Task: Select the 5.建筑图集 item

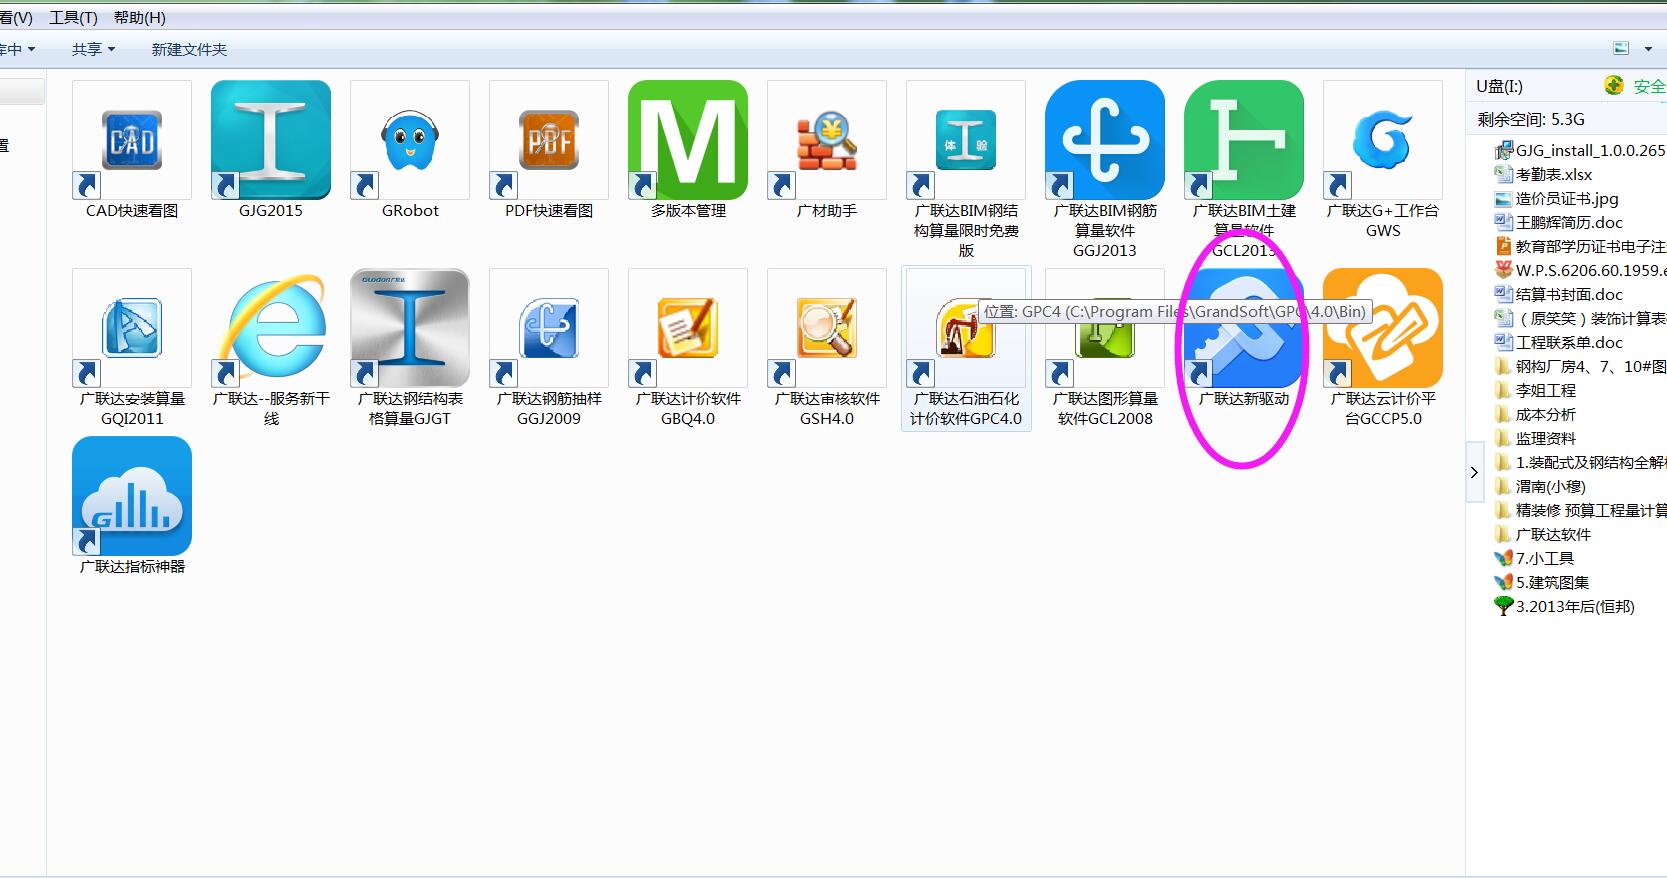Action: pyautogui.click(x=1541, y=582)
